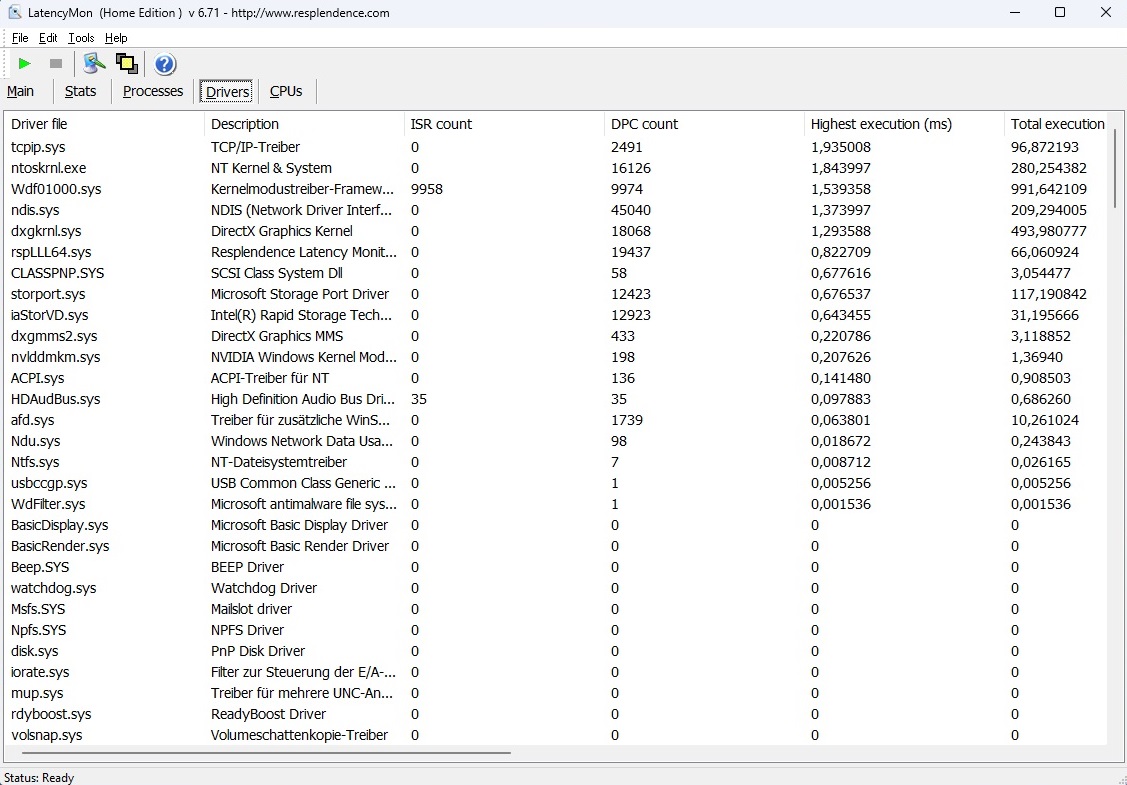Sort by Description column header
Screen dimensions: 1127x785
click(x=304, y=124)
